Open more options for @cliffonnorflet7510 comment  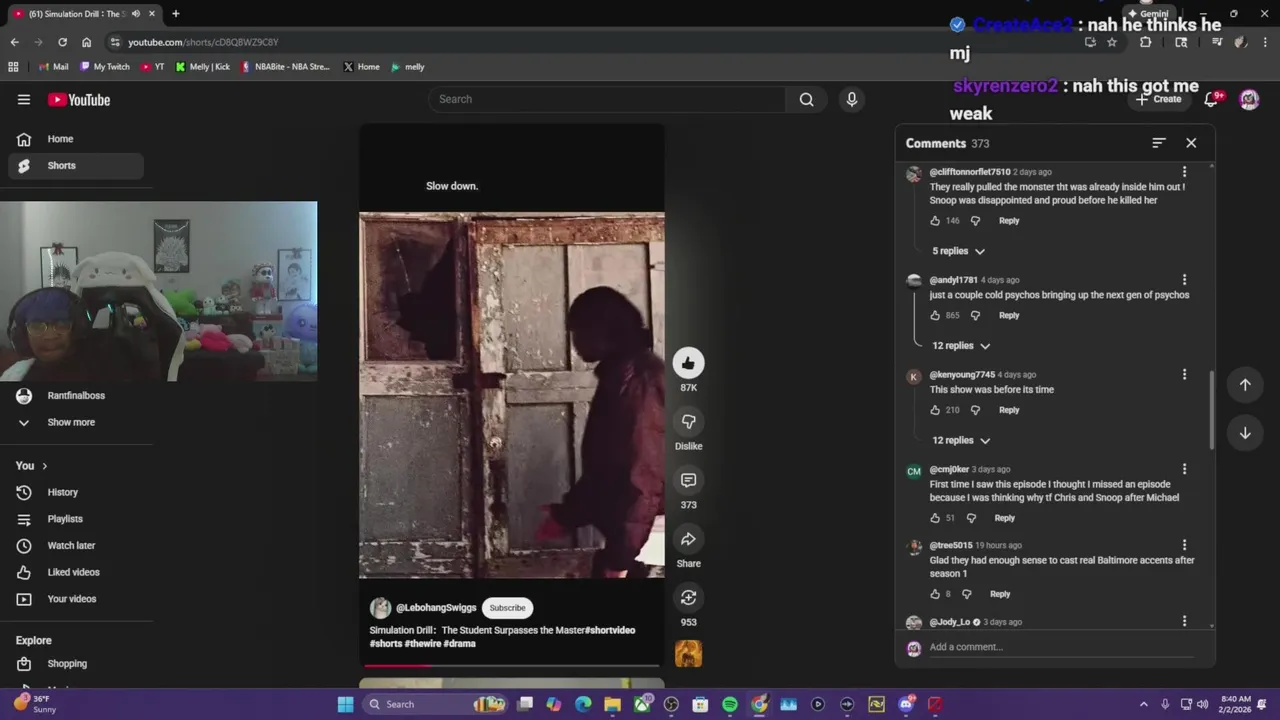[x=1184, y=172]
